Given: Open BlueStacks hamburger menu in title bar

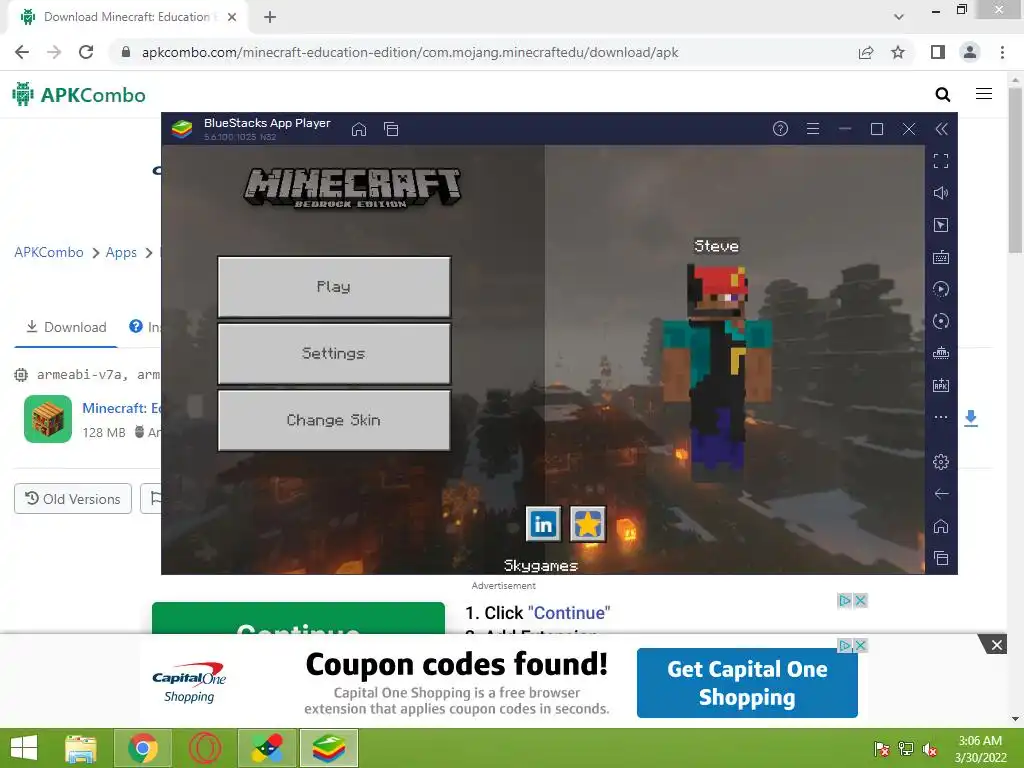Looking at the screenshot, I should [x=812, y=129].
